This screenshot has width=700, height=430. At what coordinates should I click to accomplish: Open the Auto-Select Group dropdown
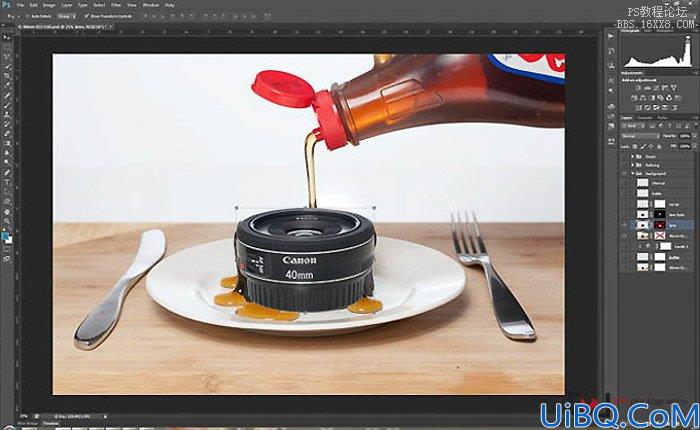click(66, 17)
